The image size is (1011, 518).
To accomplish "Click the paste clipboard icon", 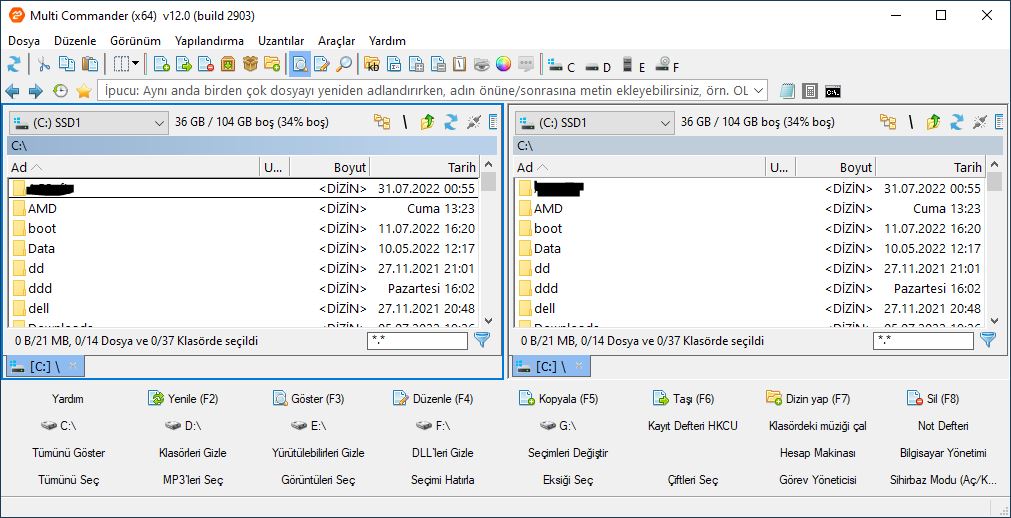I will coord(91,64).
